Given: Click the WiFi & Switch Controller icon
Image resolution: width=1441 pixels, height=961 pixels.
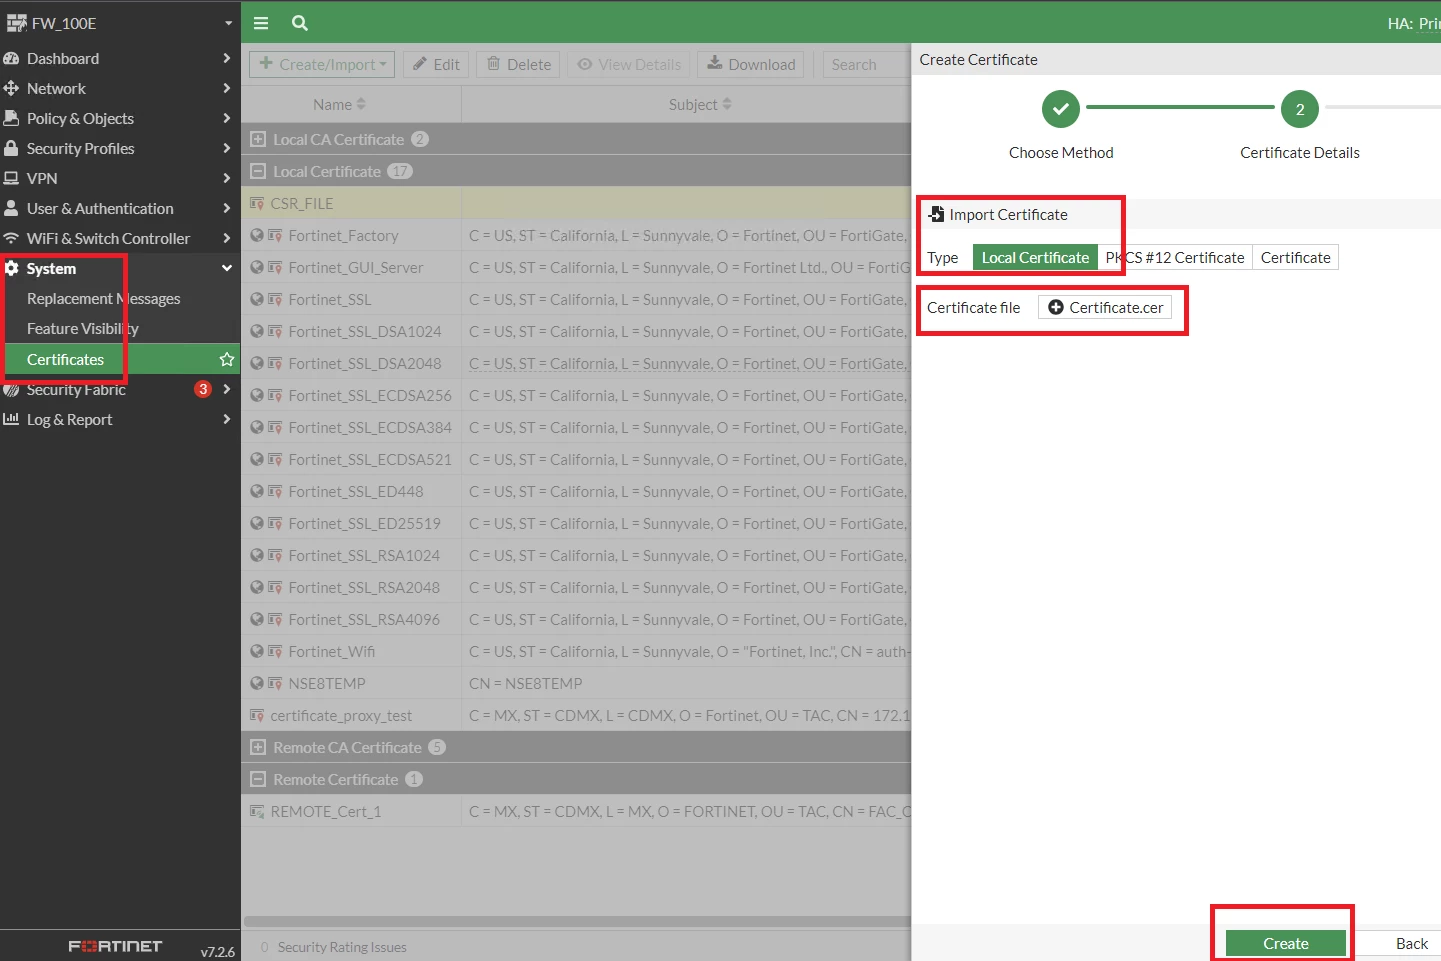Looking at the screenshot, I should [11, 238].
